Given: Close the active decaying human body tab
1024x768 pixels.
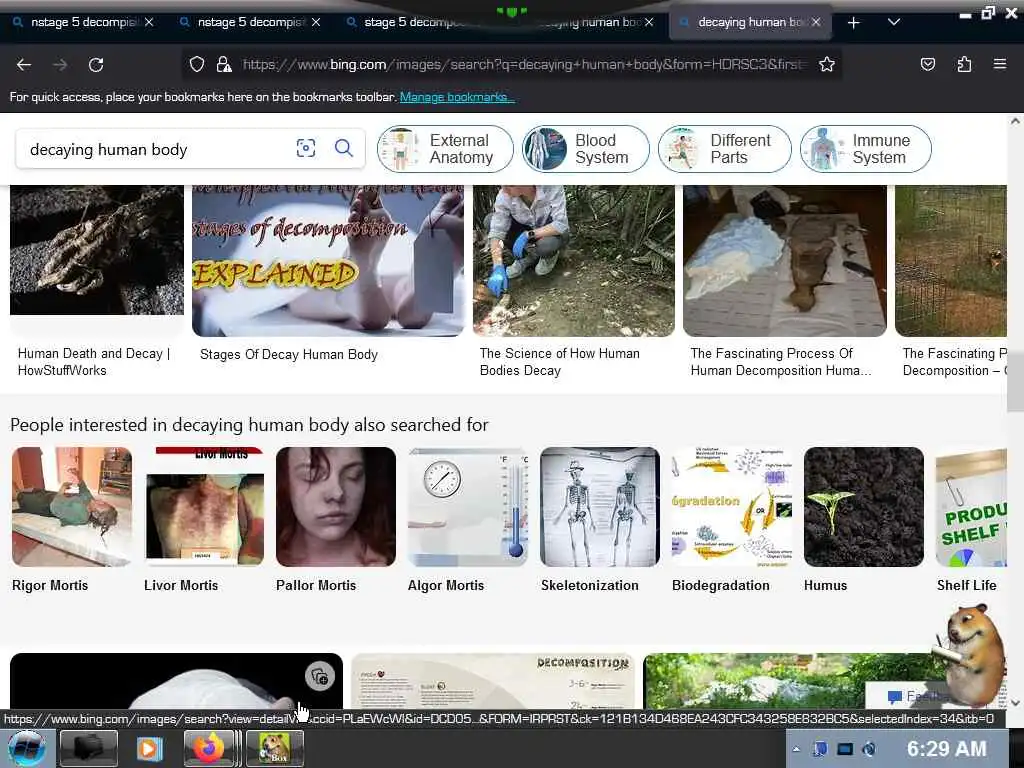Looking at the screenshot, I should pos(816,22).
